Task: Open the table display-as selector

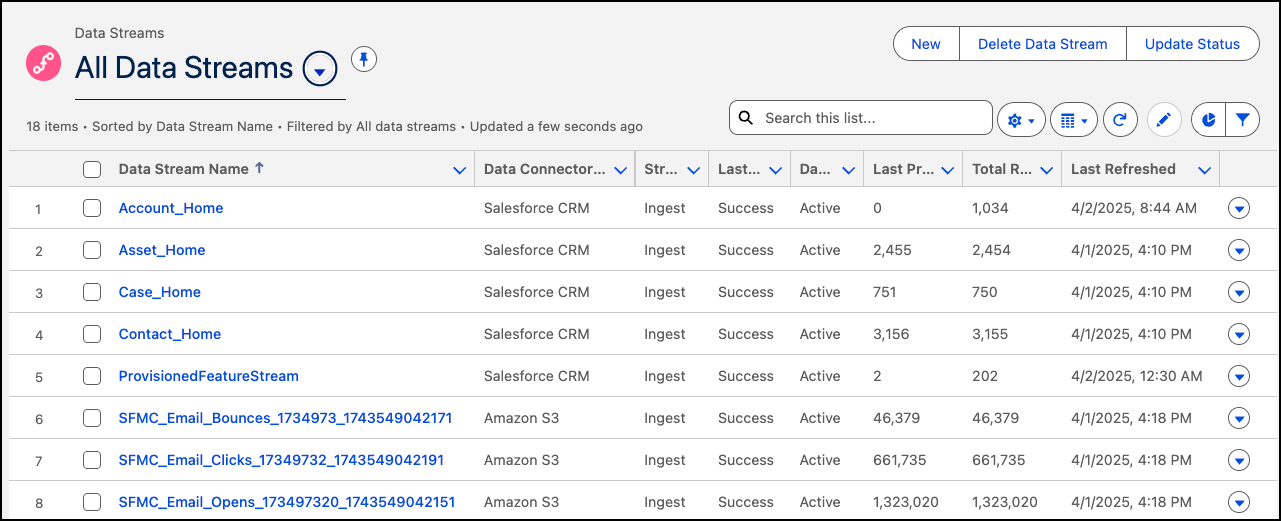Action: pos(1073,120)
